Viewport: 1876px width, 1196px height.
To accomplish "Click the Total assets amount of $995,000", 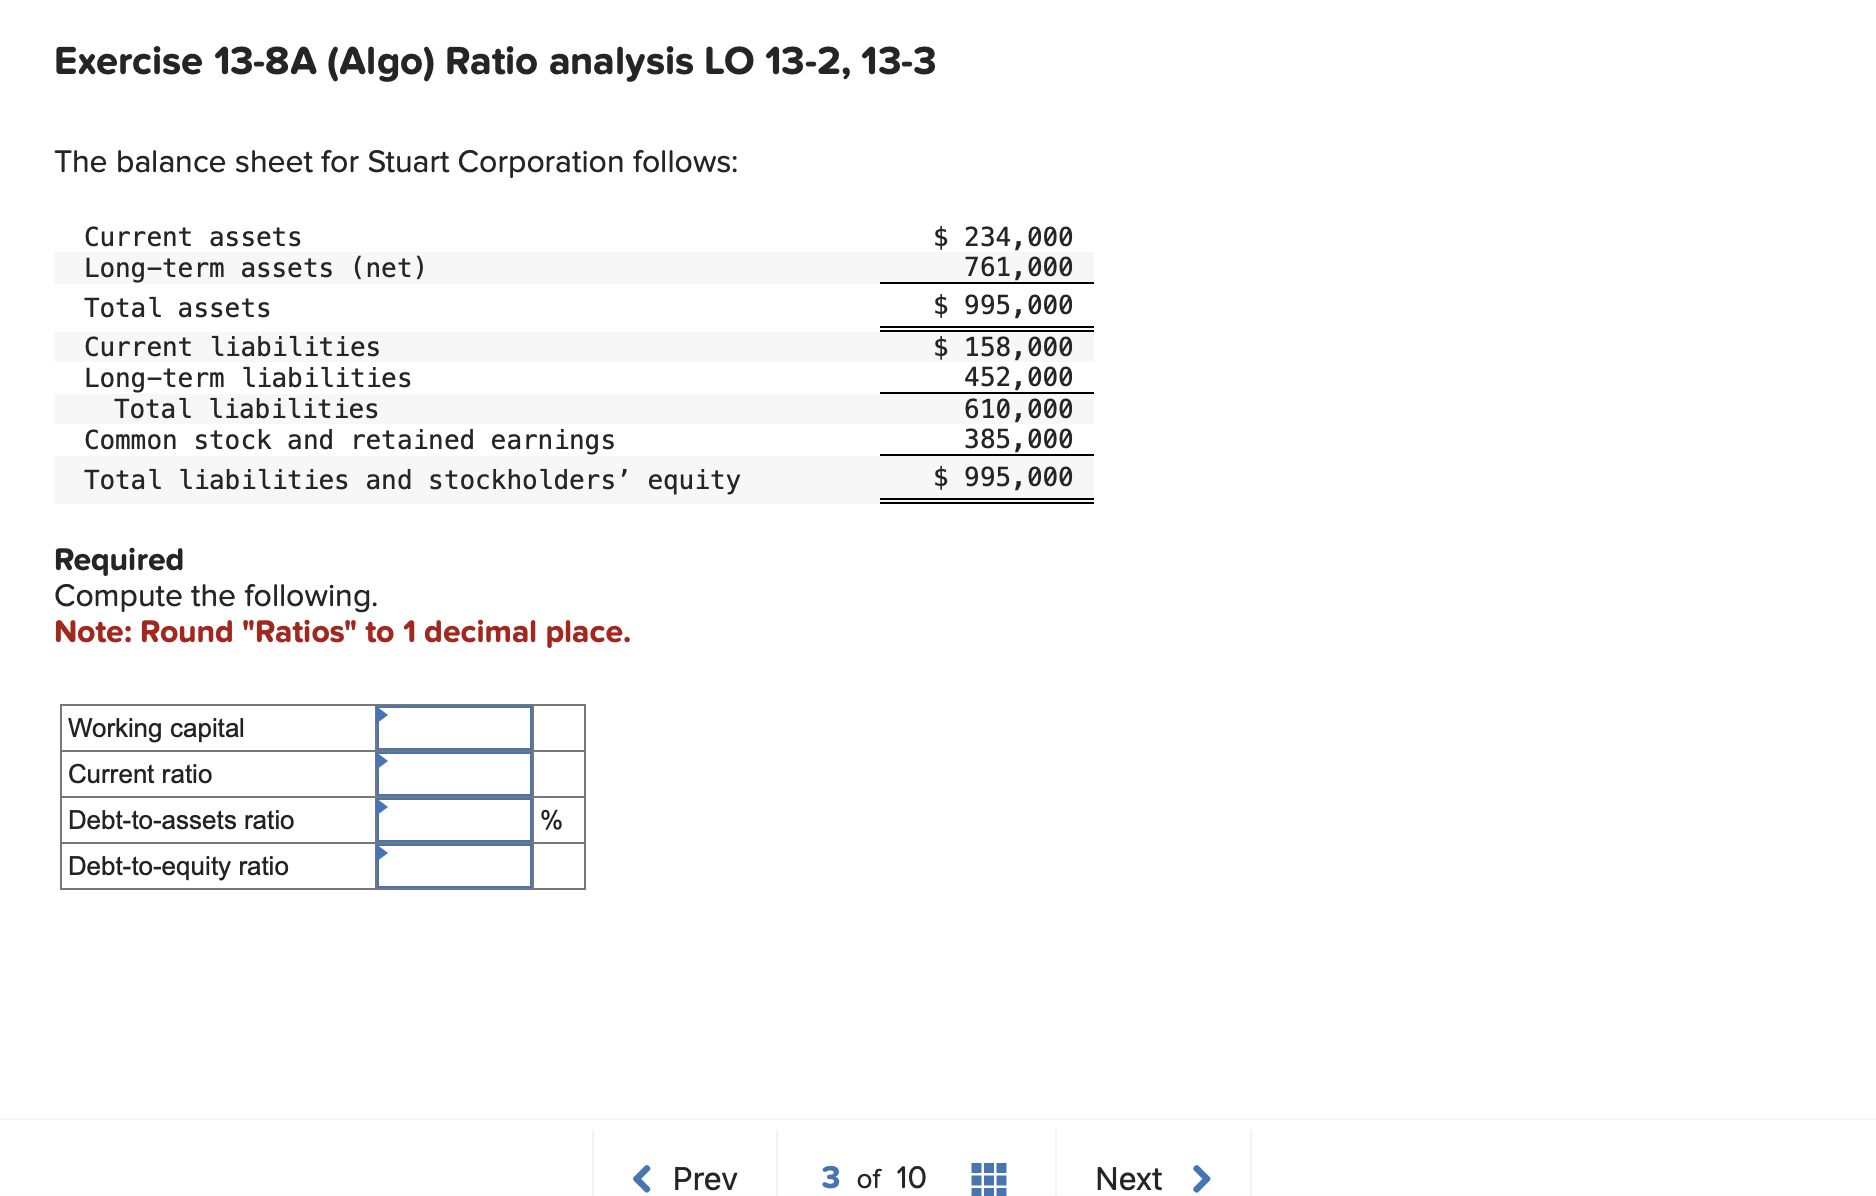I will [1002, 306].
